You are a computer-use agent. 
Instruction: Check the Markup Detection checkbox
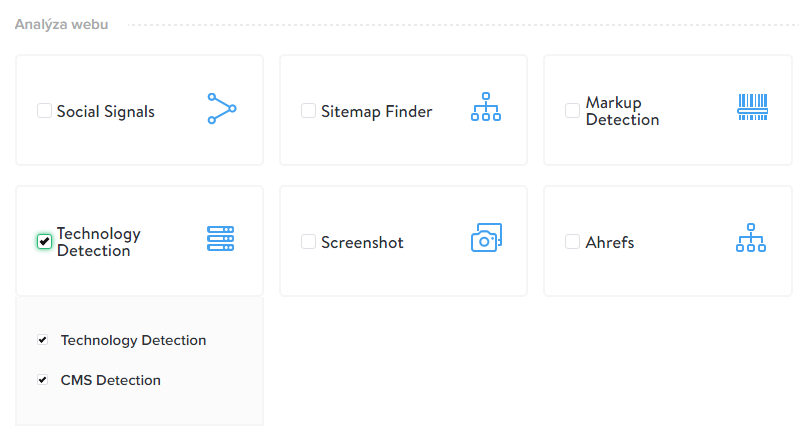(572, 110)
